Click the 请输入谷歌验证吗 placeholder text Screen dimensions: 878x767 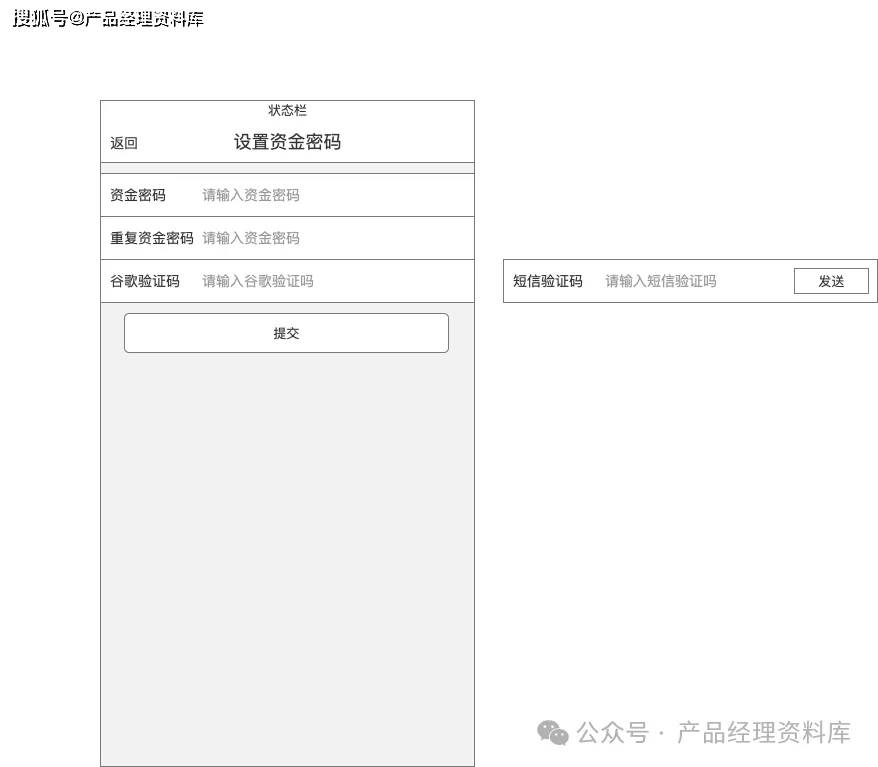(x=257, y=281)
